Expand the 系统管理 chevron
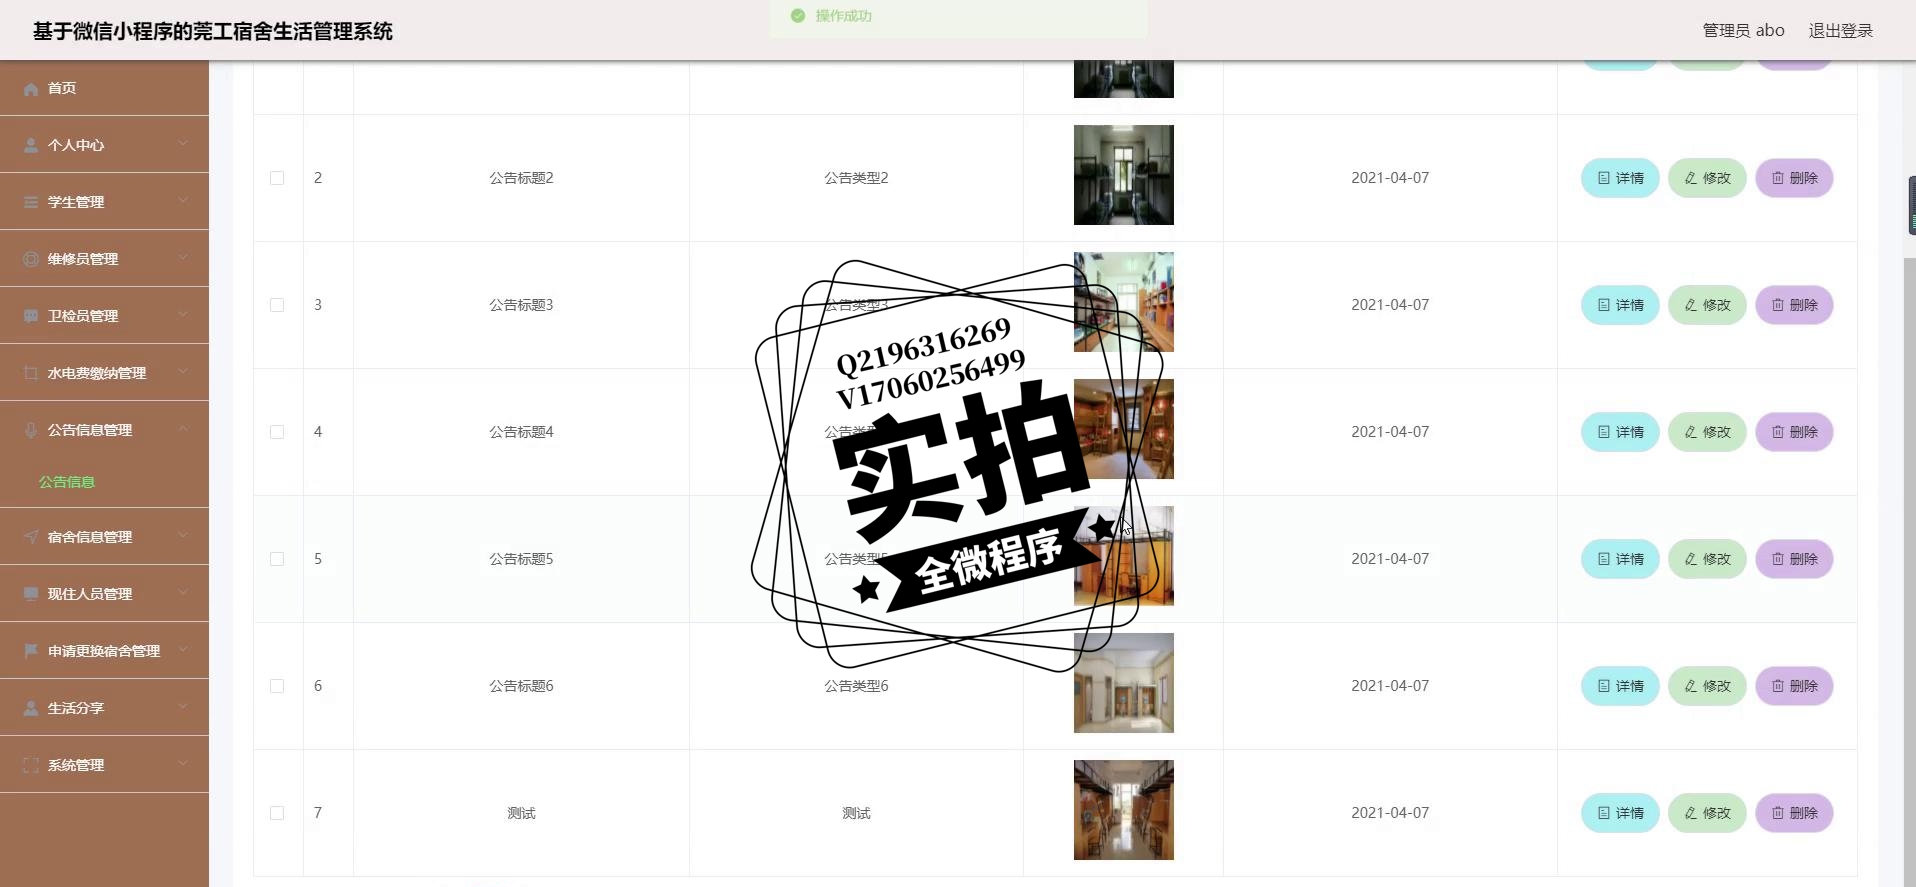 (x=183, y=764)
